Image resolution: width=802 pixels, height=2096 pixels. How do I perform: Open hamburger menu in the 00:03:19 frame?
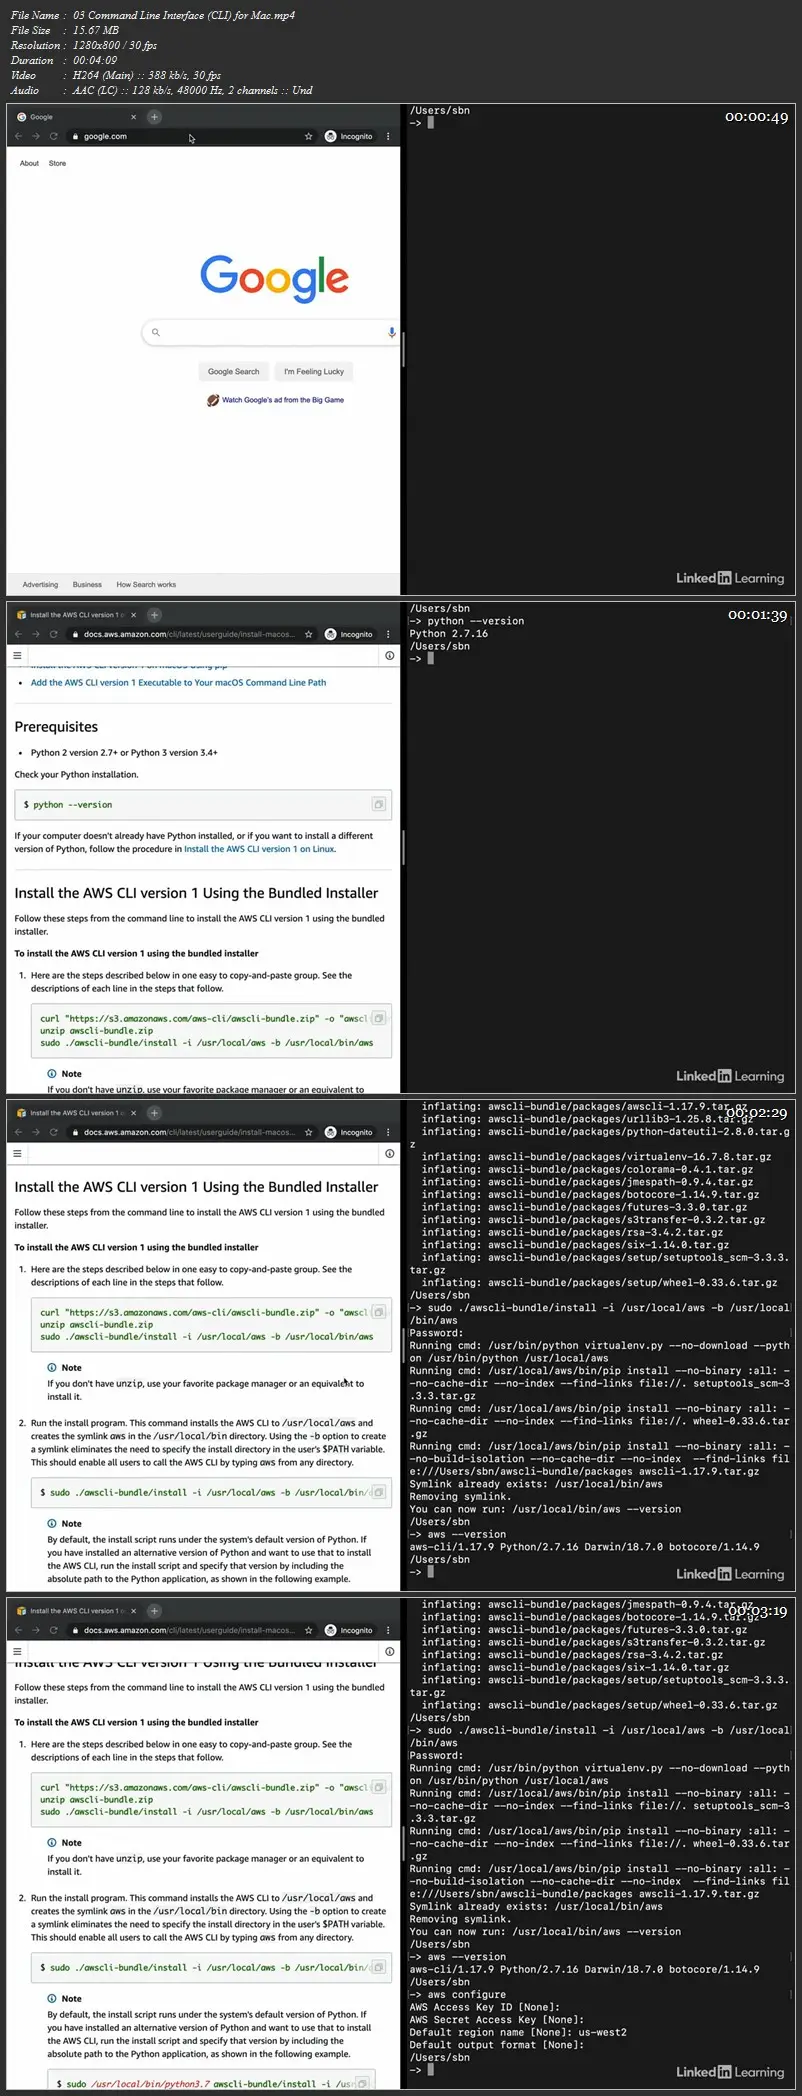[17, 1652]
